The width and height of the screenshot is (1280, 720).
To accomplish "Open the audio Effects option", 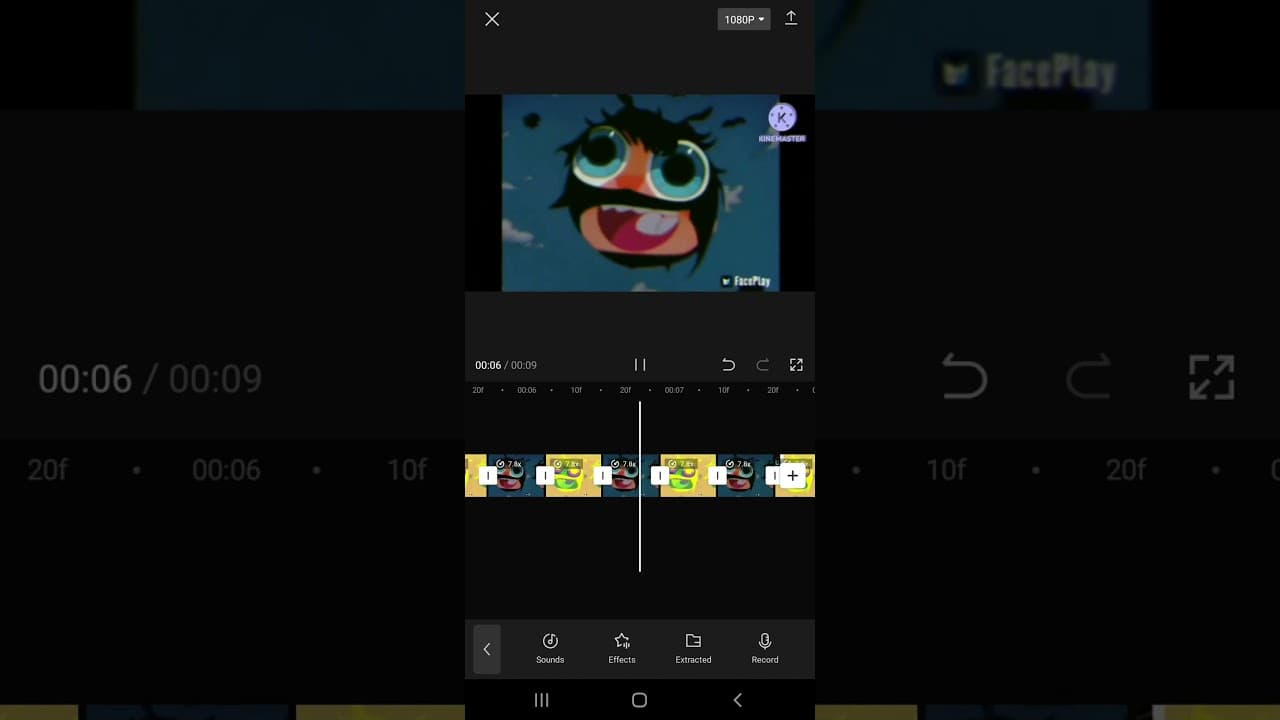I will (622, 648).
